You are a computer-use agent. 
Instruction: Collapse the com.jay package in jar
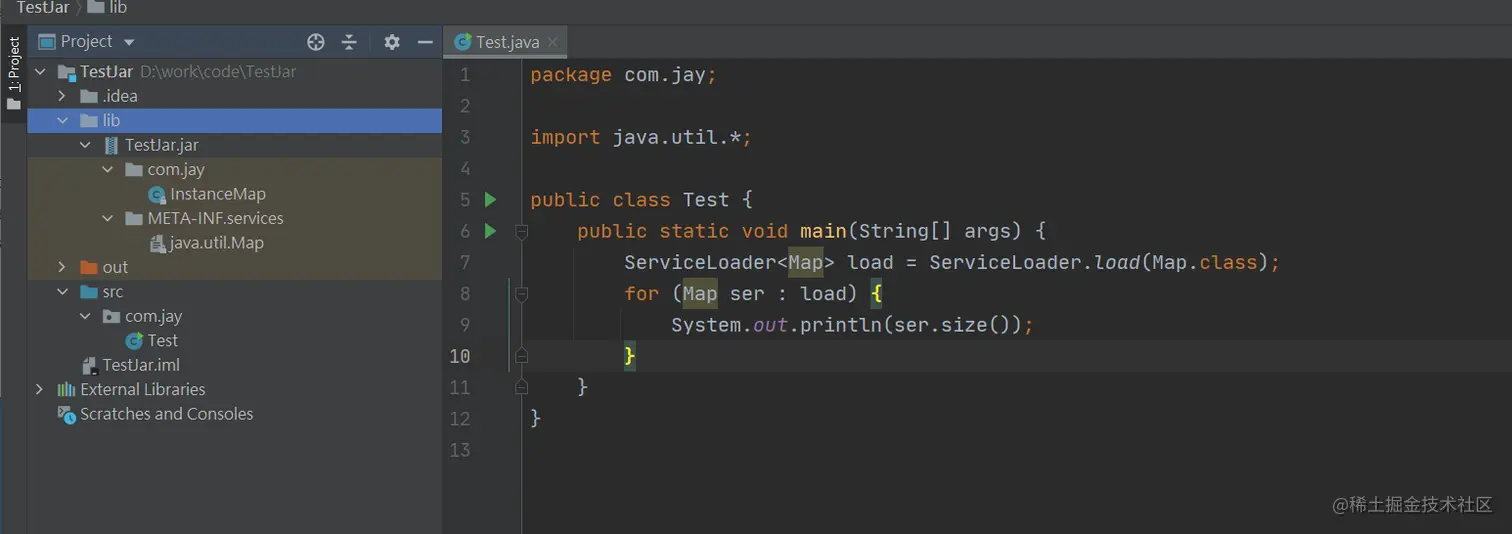pyautogui.click(x=108, y=170)
